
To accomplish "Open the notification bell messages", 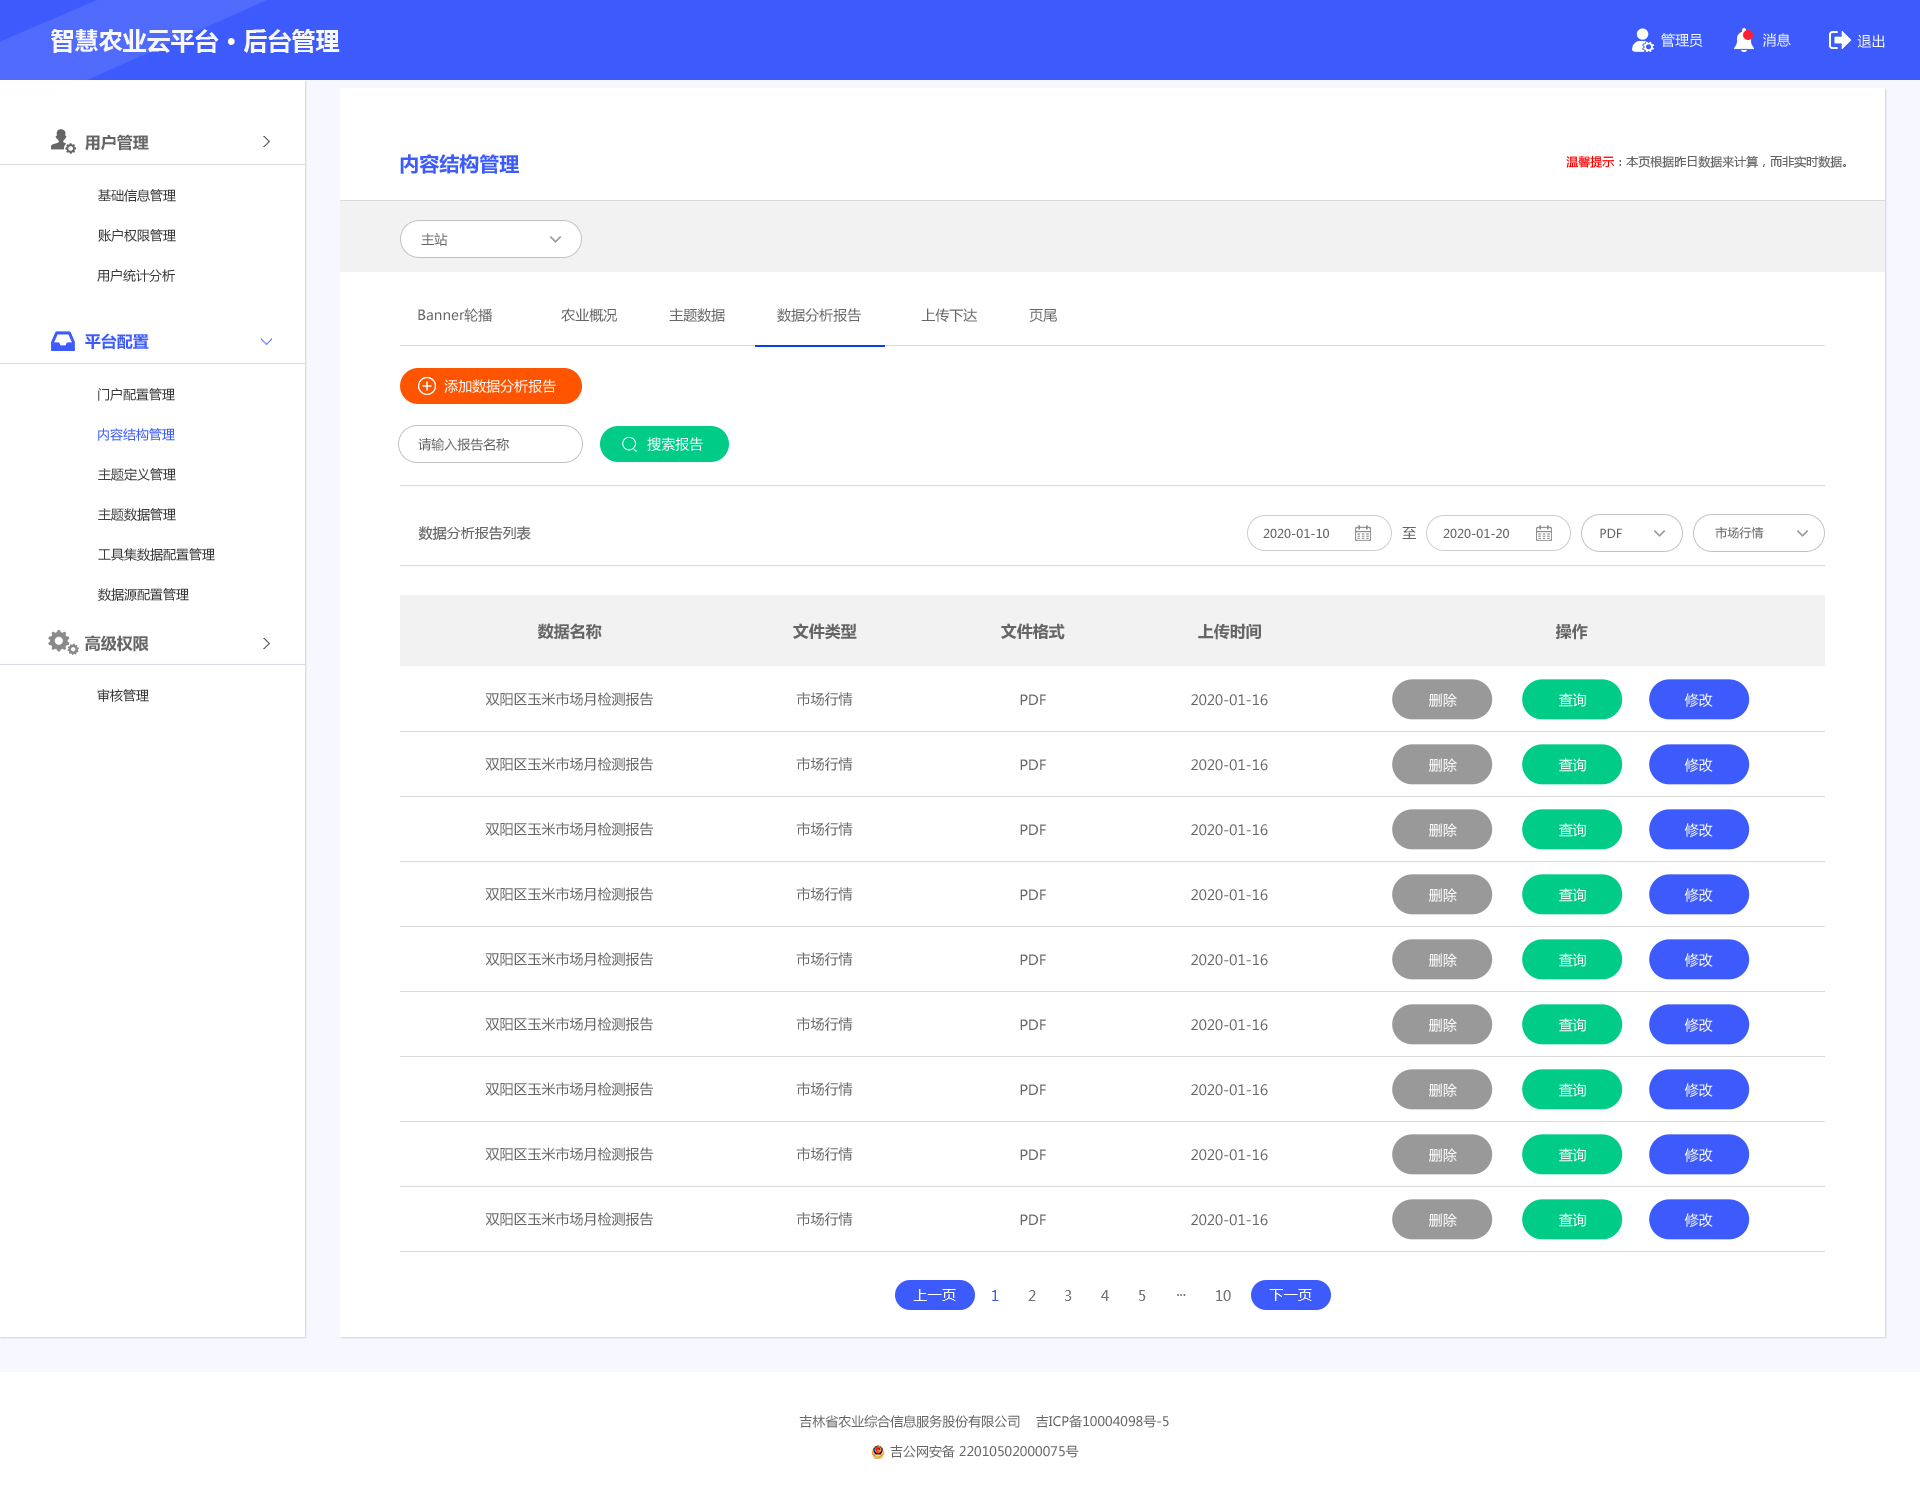I will click(x=1744, y=41).
